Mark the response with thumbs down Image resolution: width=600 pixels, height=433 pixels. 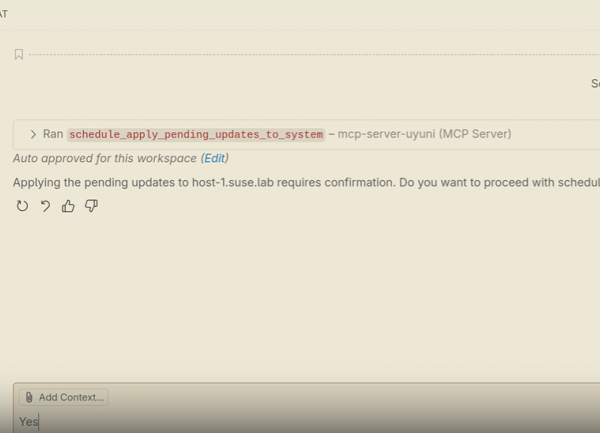[x=91, y=206]
